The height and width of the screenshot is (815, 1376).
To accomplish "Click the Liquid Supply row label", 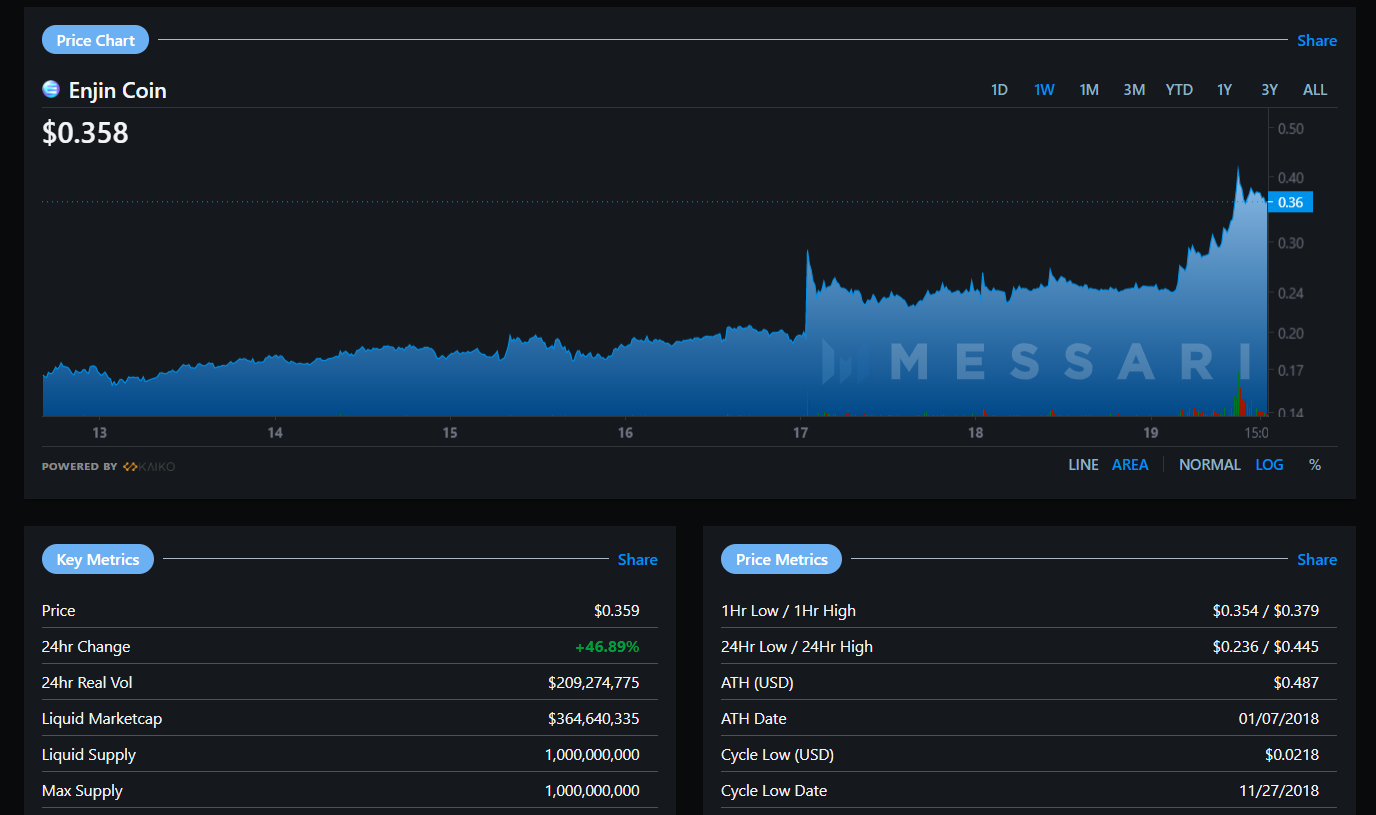I will [89, 755].
